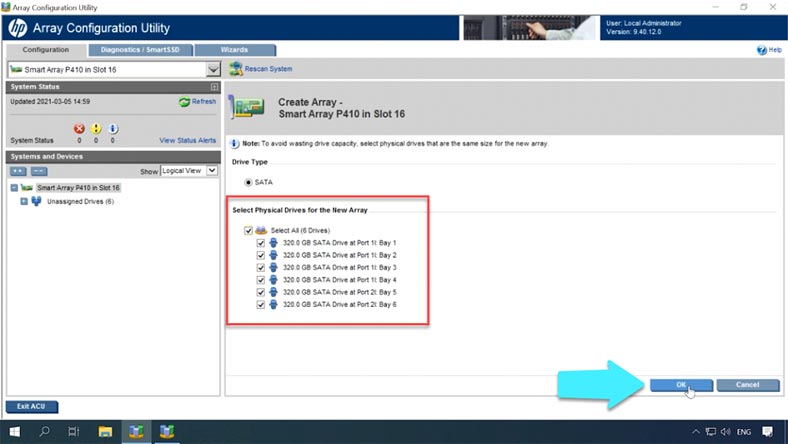
Task: Click '320.0 GB SATA Drive at Port 1I: Bay 4' text
Action: click(x=340, y=280)
